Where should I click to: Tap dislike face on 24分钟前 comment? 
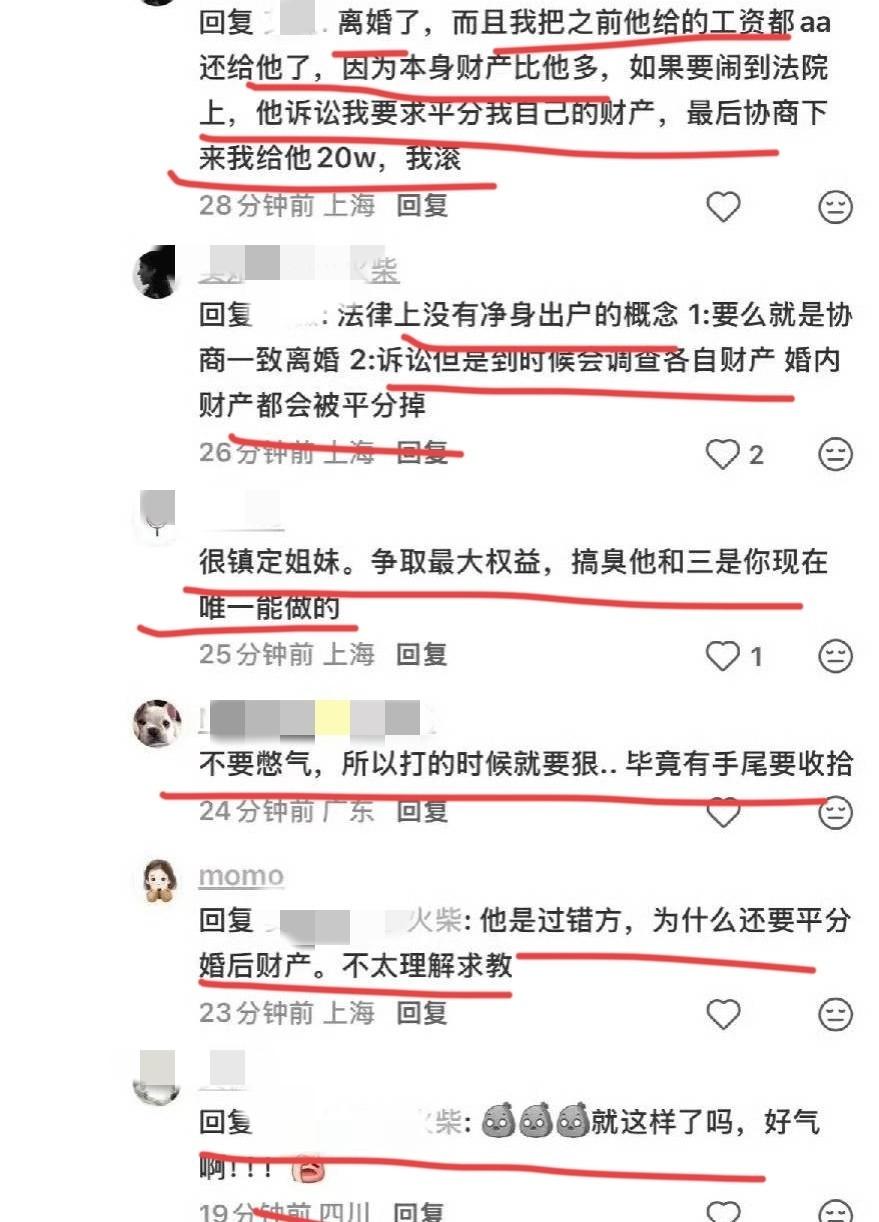tap(835, 812)
